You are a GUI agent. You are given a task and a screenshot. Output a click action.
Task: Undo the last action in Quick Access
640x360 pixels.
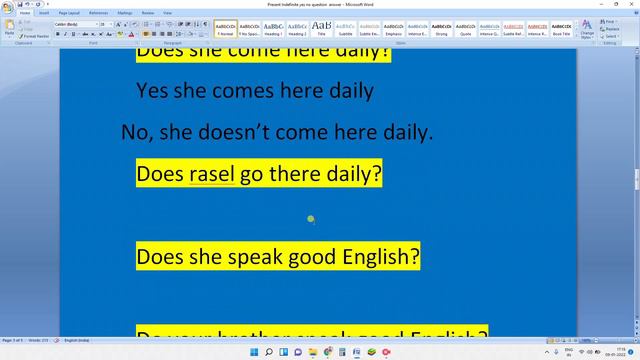point(27,4)
